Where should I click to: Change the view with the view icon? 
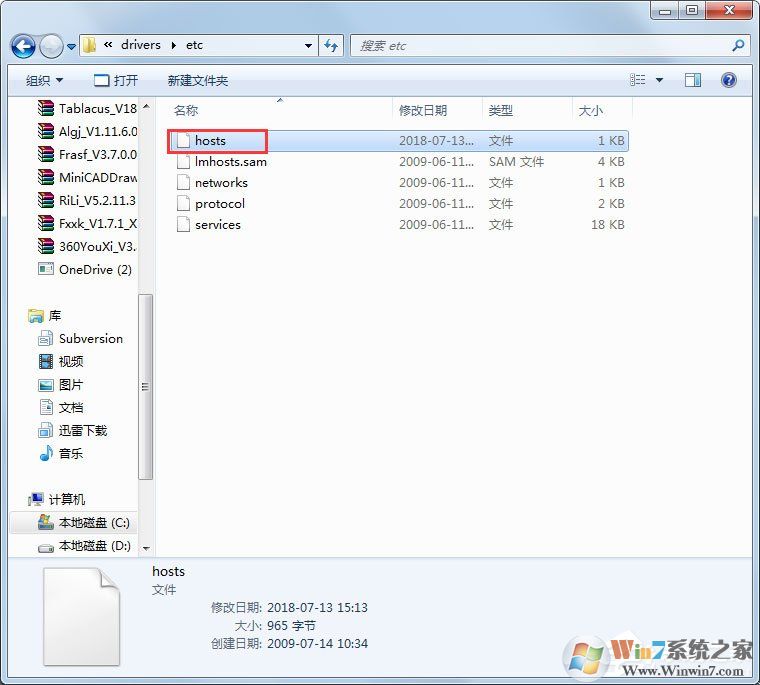[637, 80]
